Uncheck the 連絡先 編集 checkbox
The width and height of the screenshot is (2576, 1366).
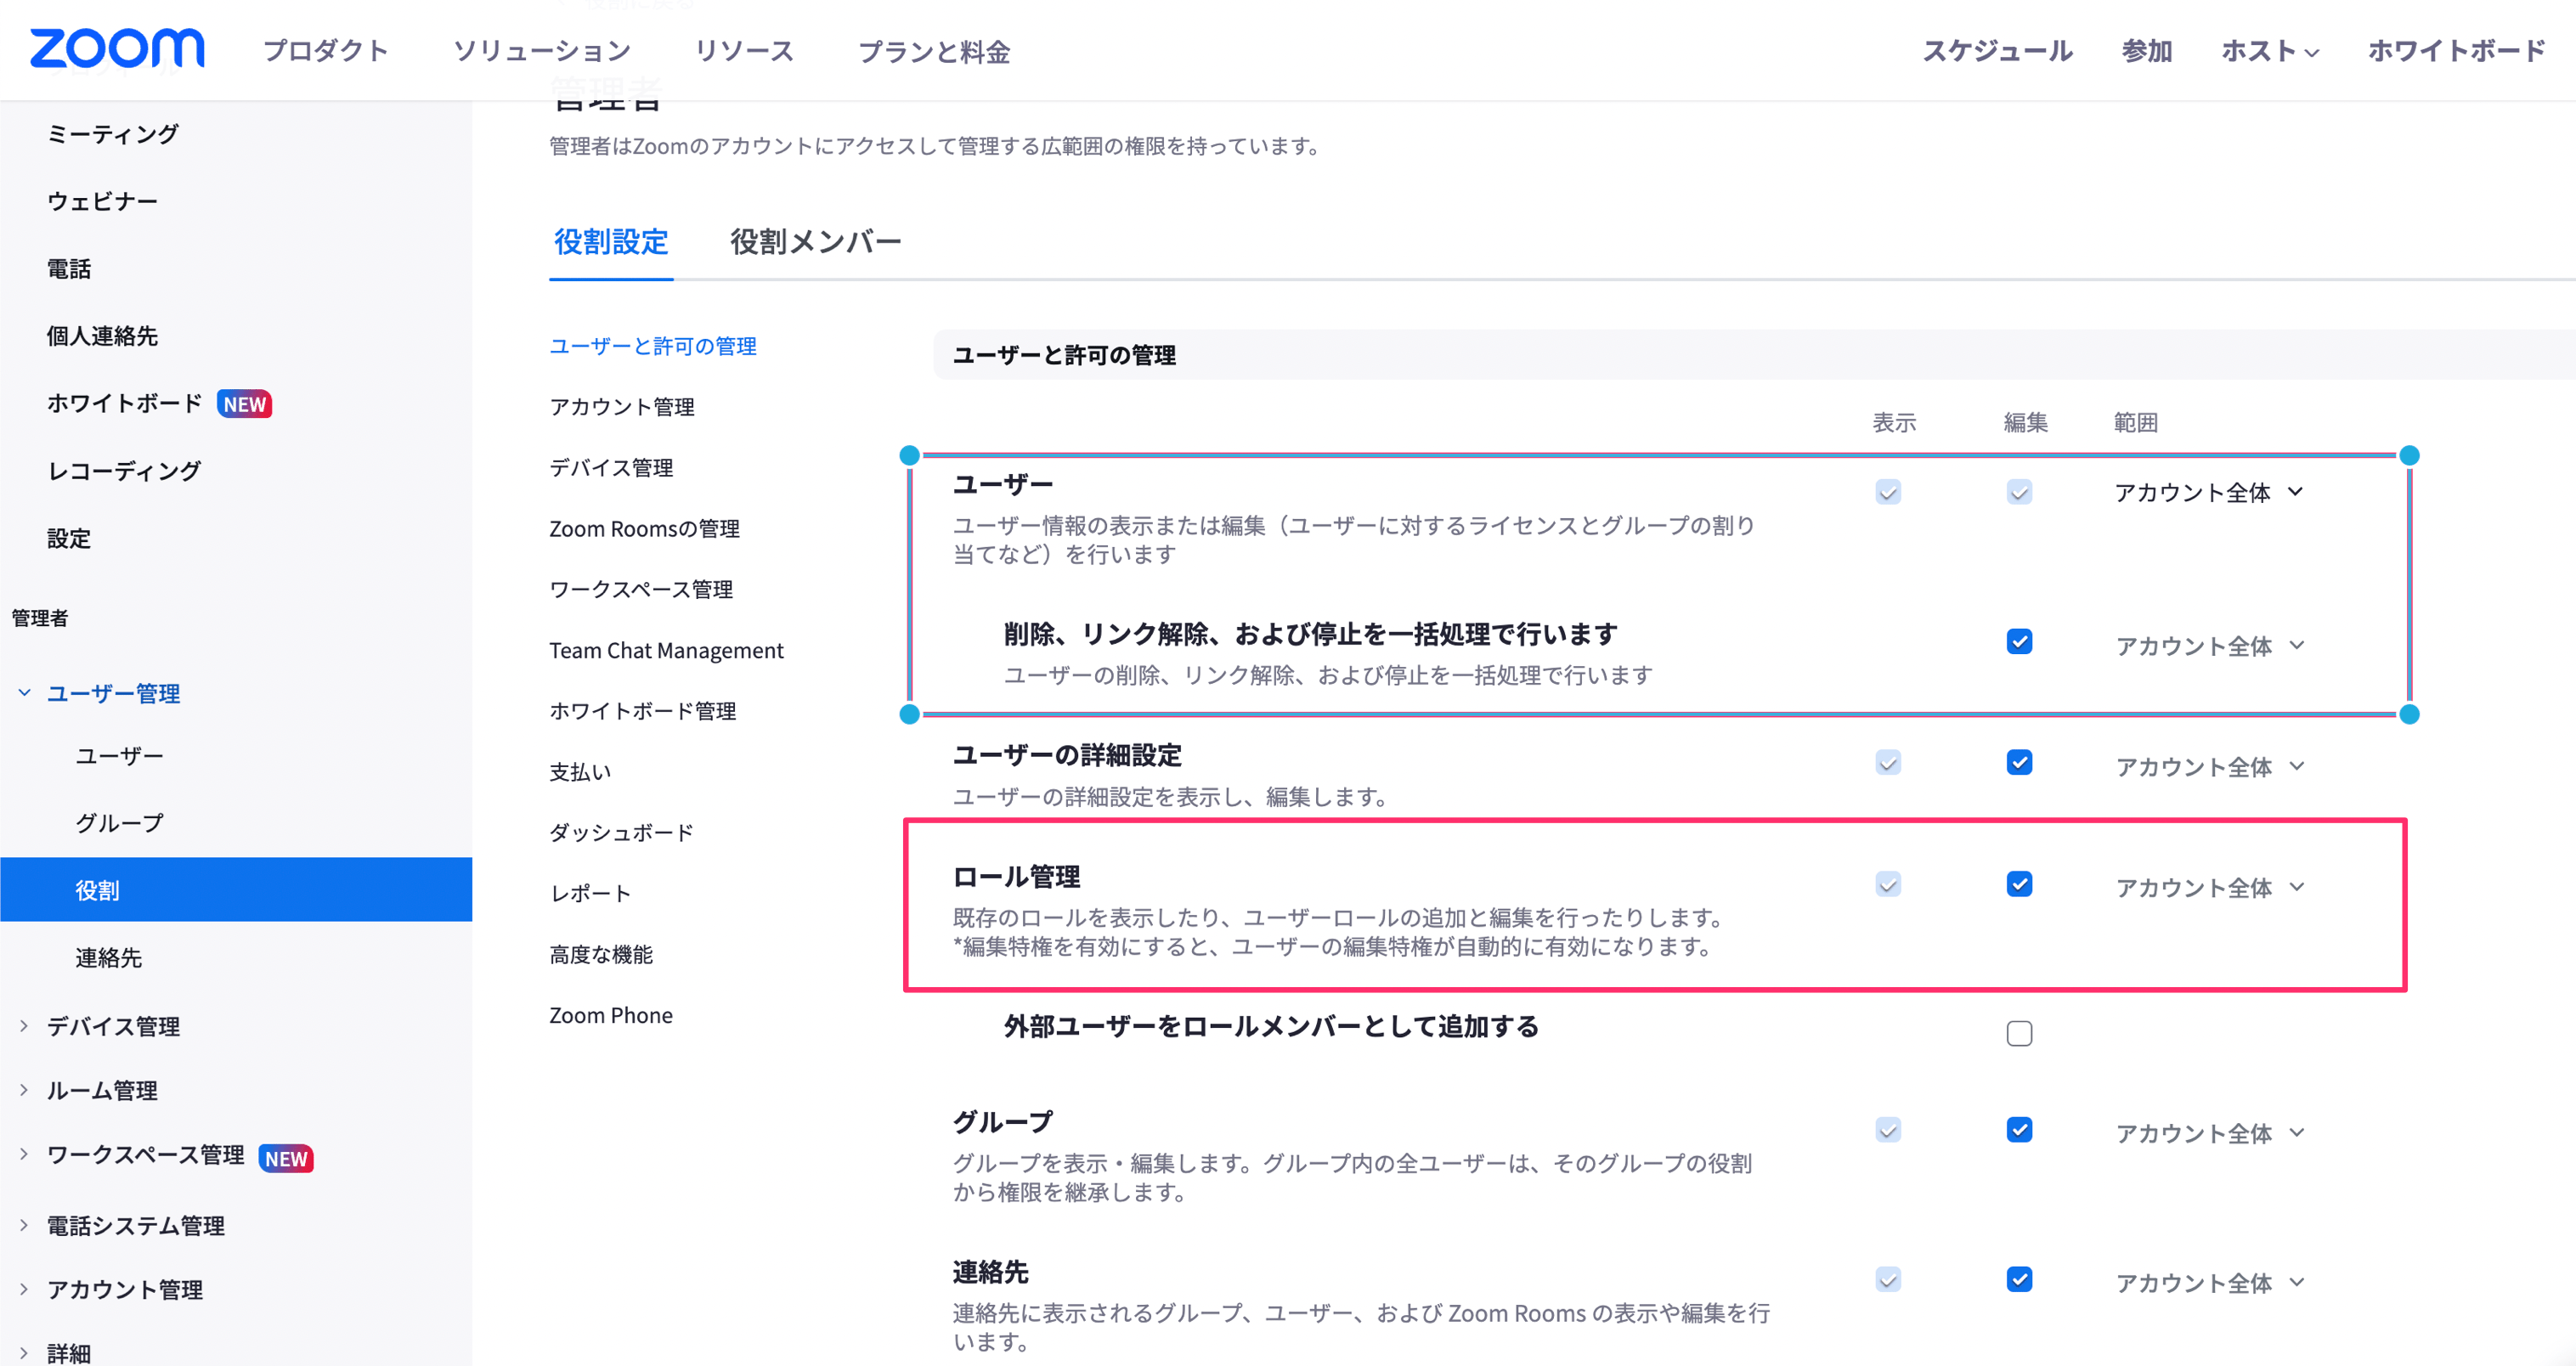(x=2019, y=1280)
